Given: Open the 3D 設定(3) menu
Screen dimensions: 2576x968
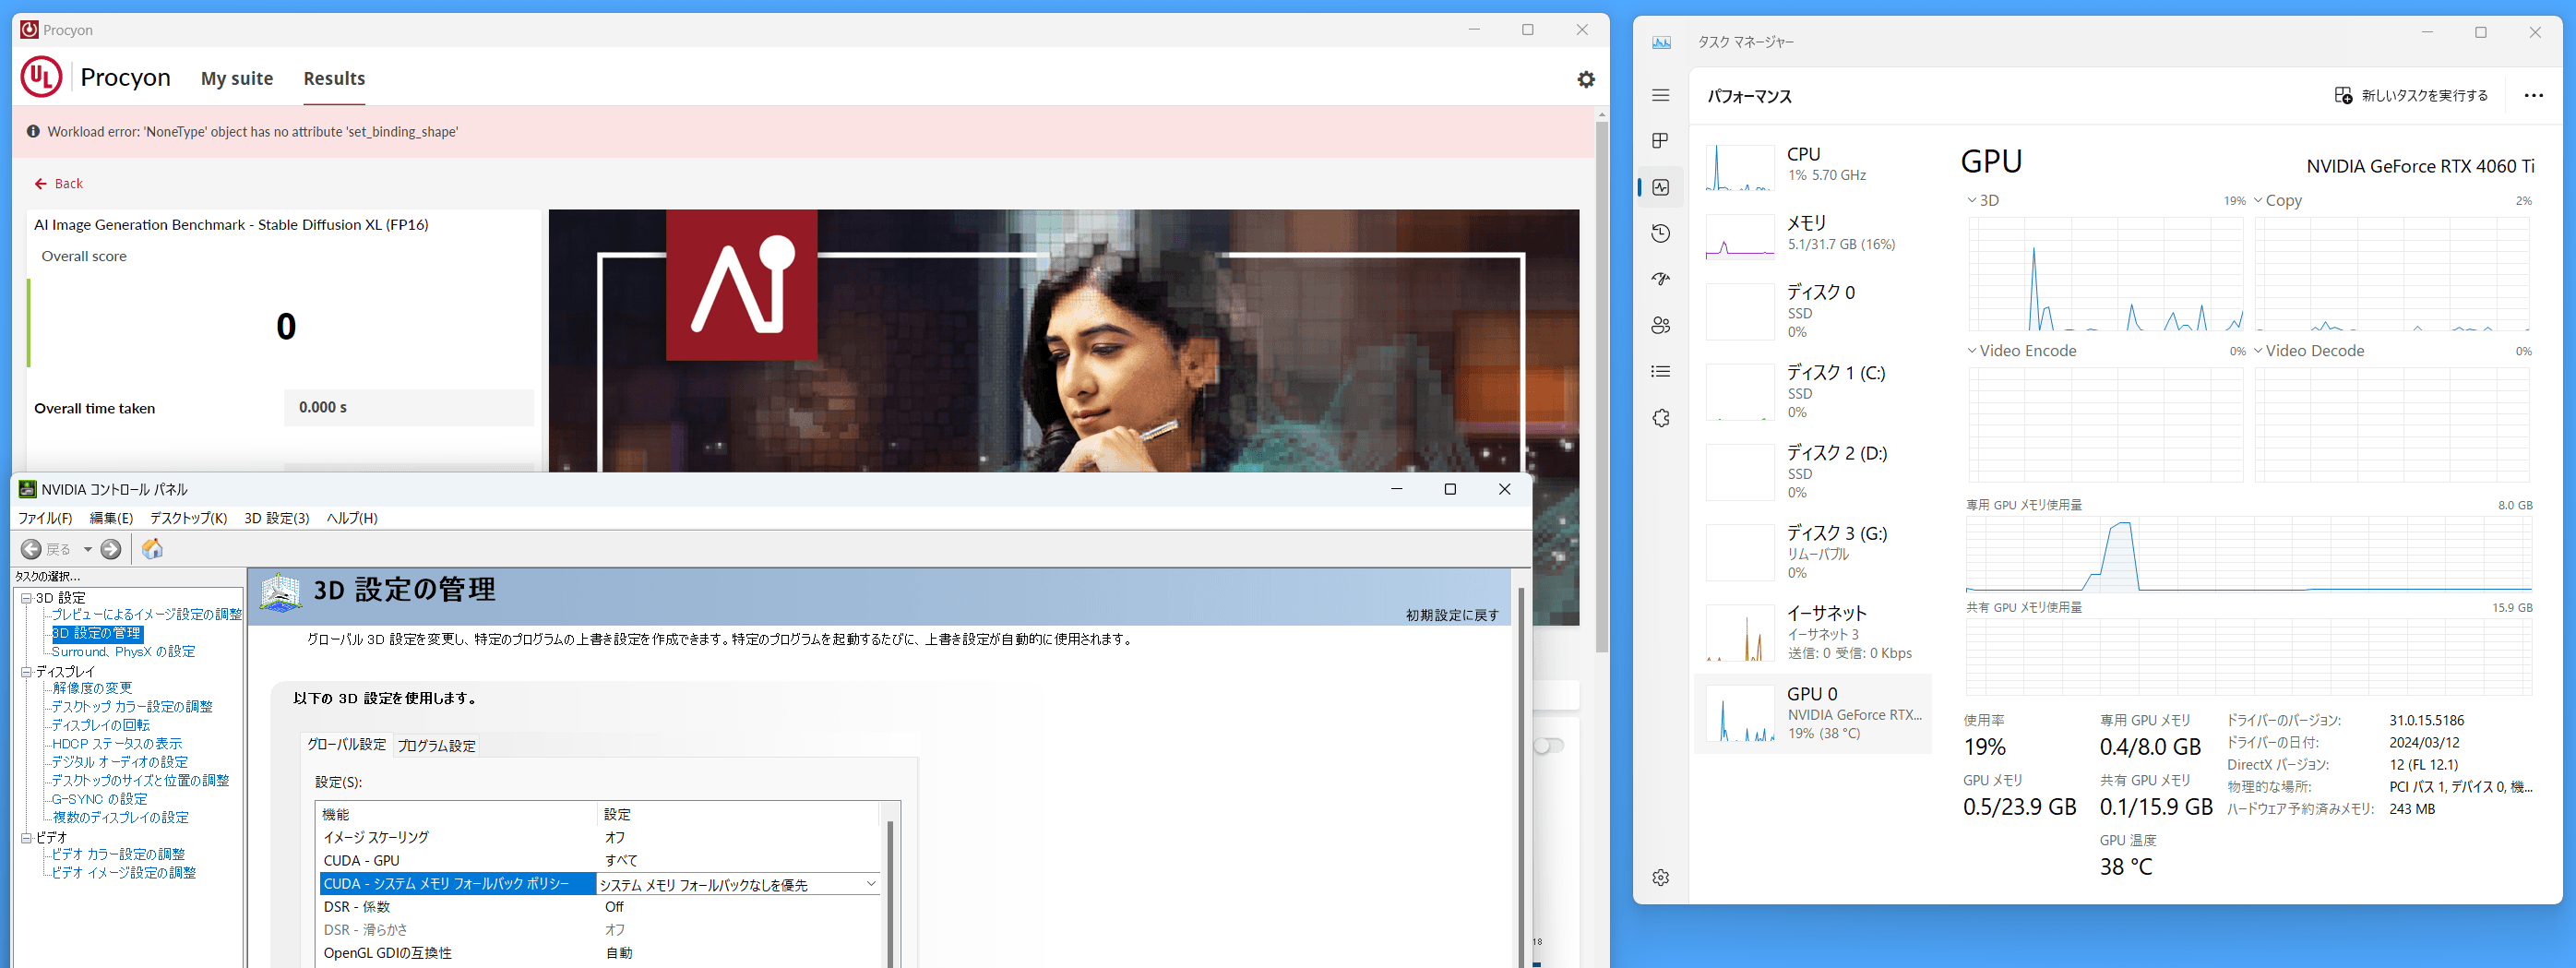Looking at the screenshot, I should pyautogui.click(x=277, y=518).
